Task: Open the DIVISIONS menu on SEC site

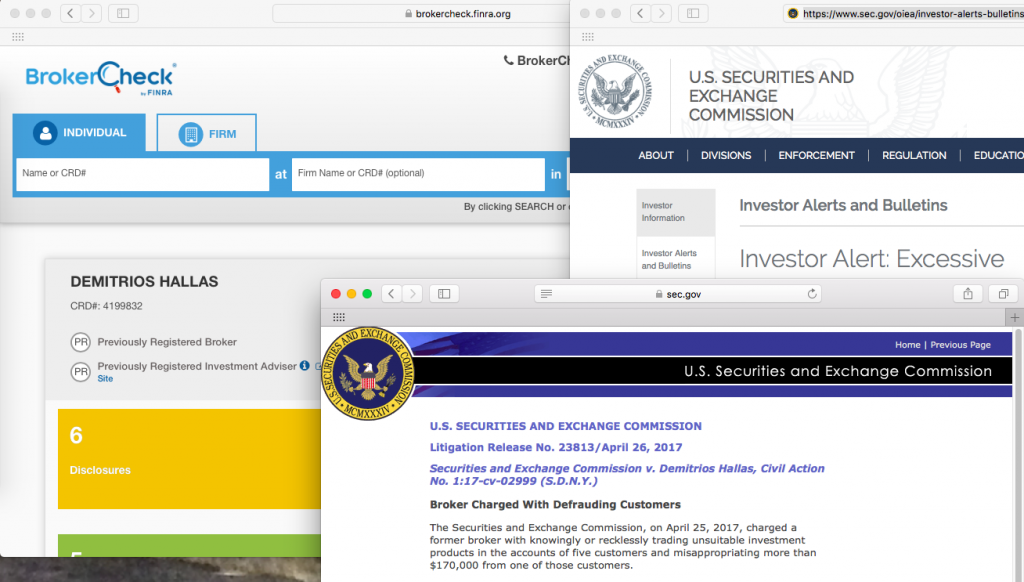Action: pyautogui.click(x=726, y=155)
